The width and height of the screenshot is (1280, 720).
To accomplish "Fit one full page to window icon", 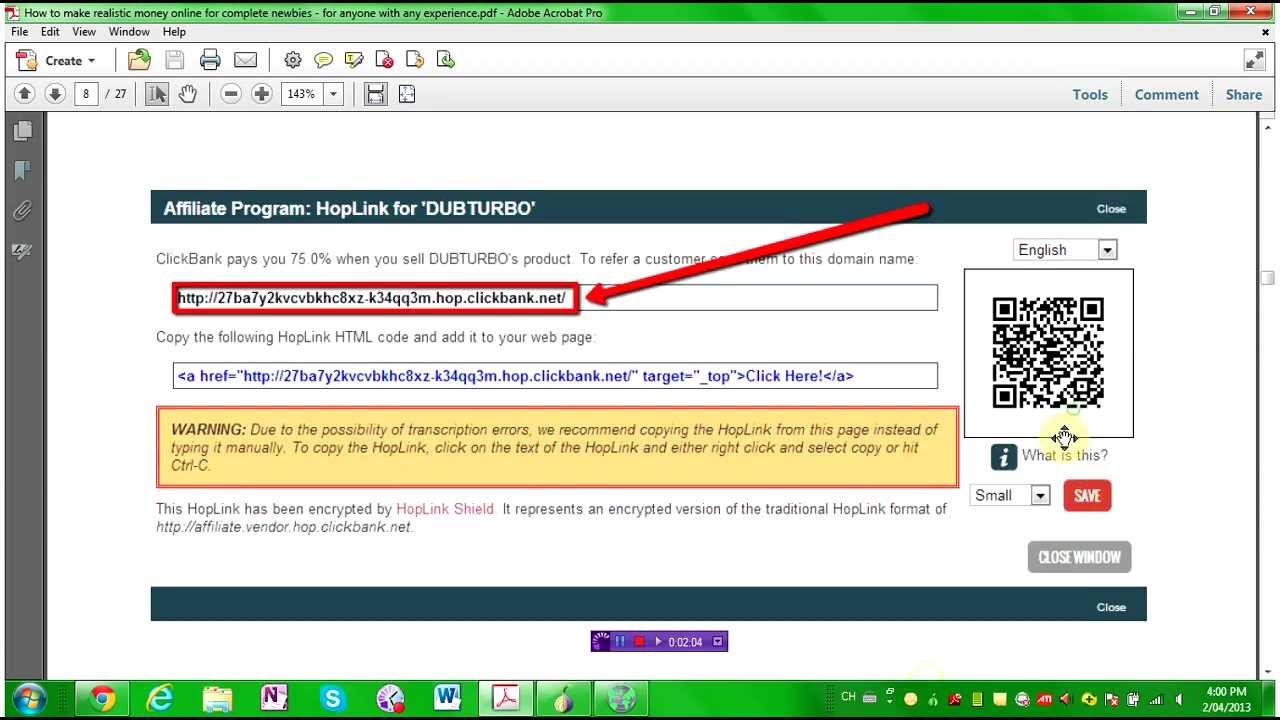I will [x=406, y=94].
